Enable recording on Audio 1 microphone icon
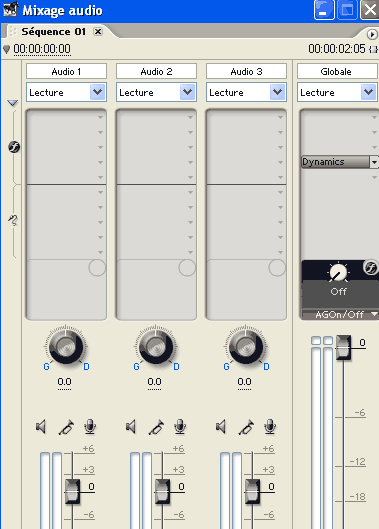The height and width of the screenshot is (529, 379). (90, 427)
